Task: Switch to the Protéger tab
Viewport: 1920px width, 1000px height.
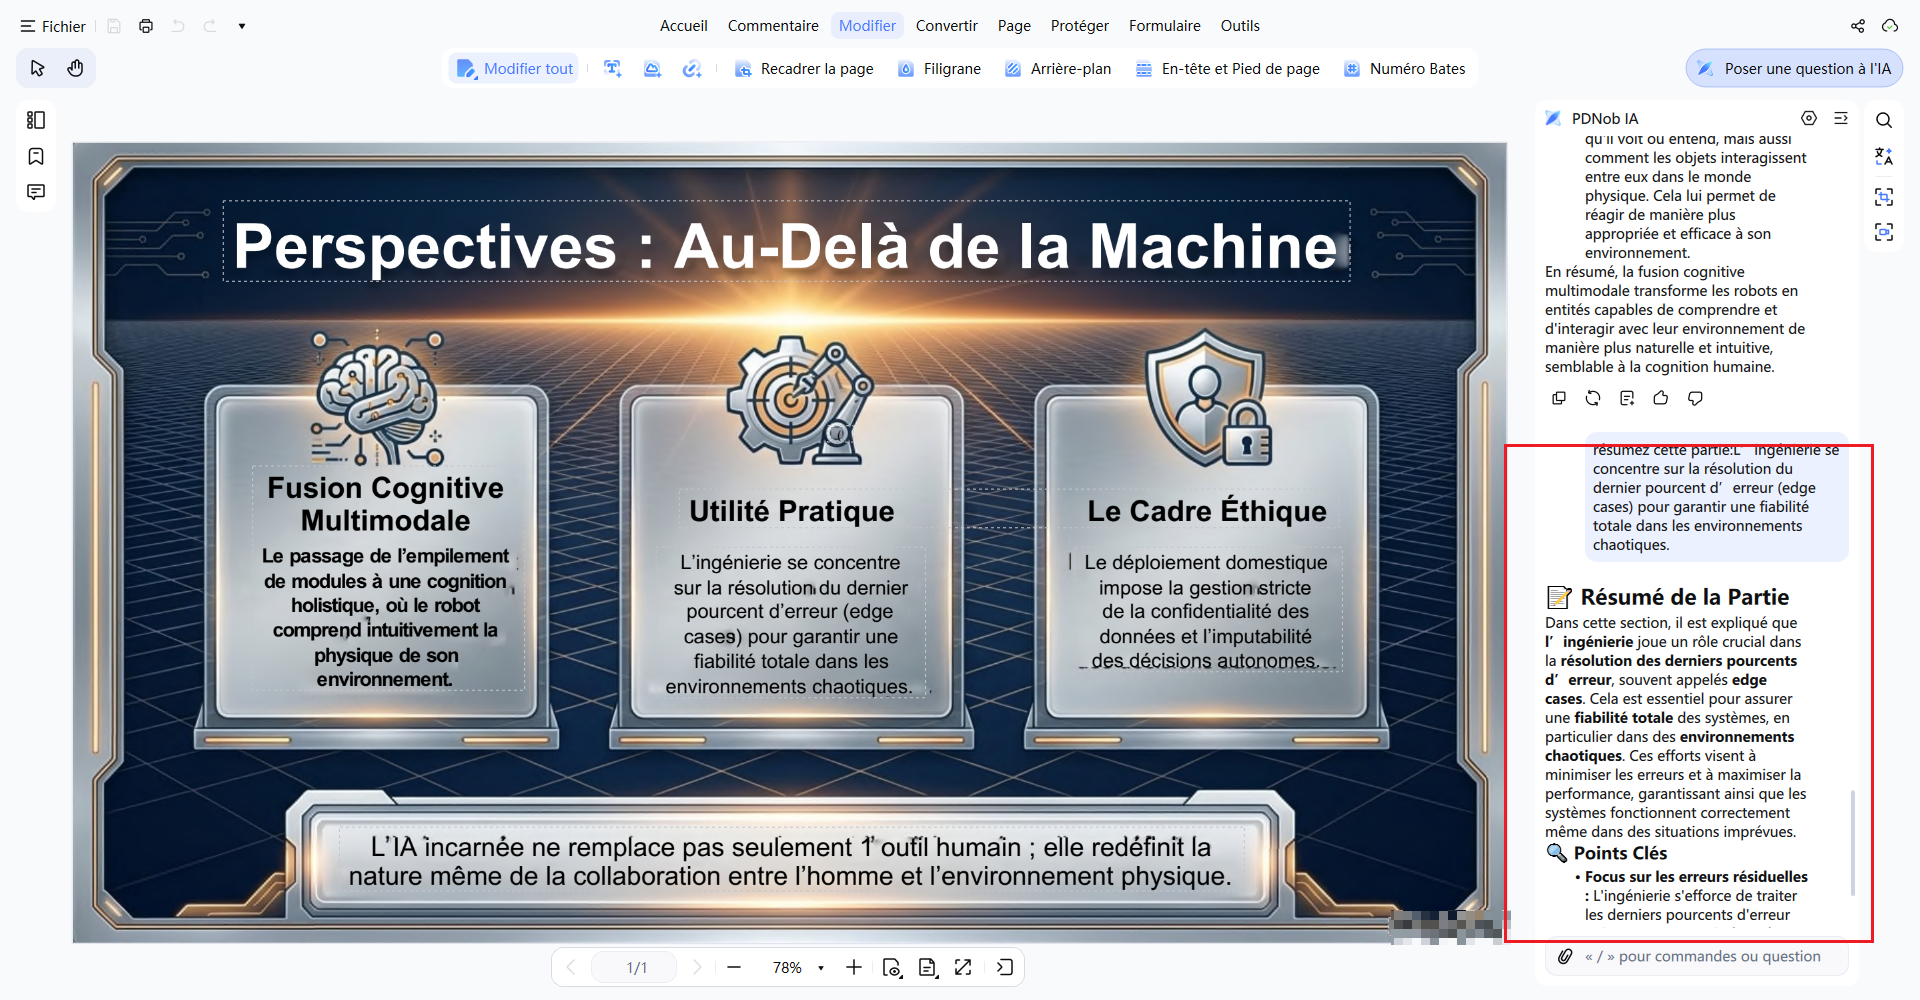Action: (1079, 26)
